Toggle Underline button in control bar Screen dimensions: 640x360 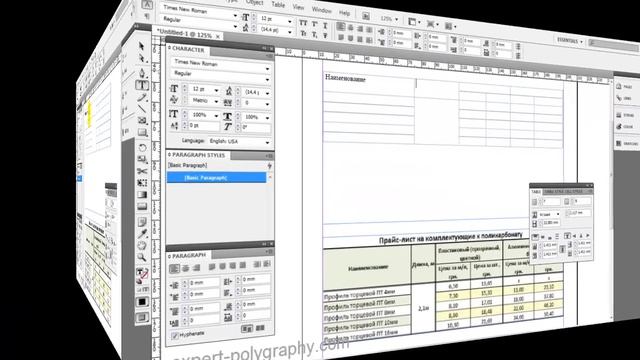point(325,25)
